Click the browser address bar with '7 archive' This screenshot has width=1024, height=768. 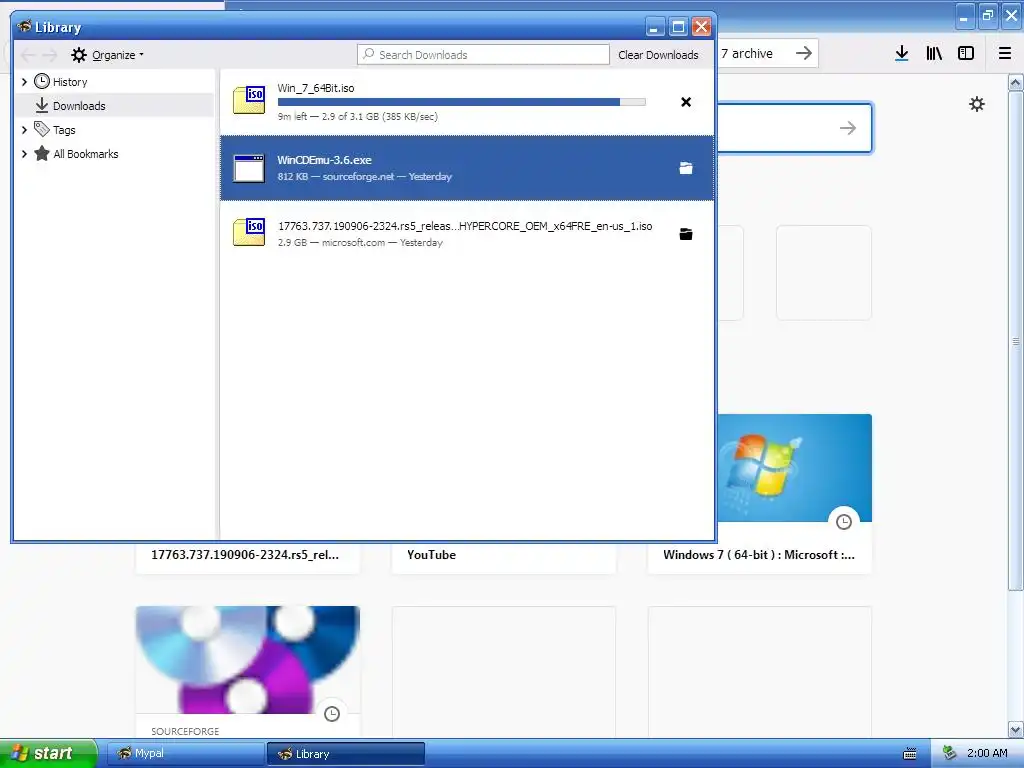pos(756,54)
